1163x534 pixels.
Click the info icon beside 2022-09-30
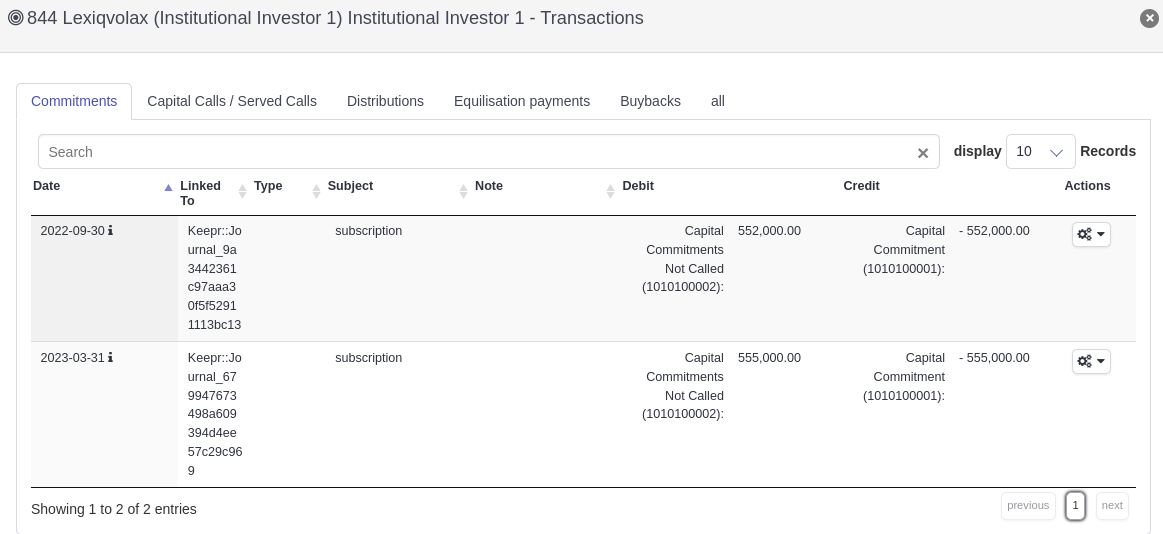[110, 231]
